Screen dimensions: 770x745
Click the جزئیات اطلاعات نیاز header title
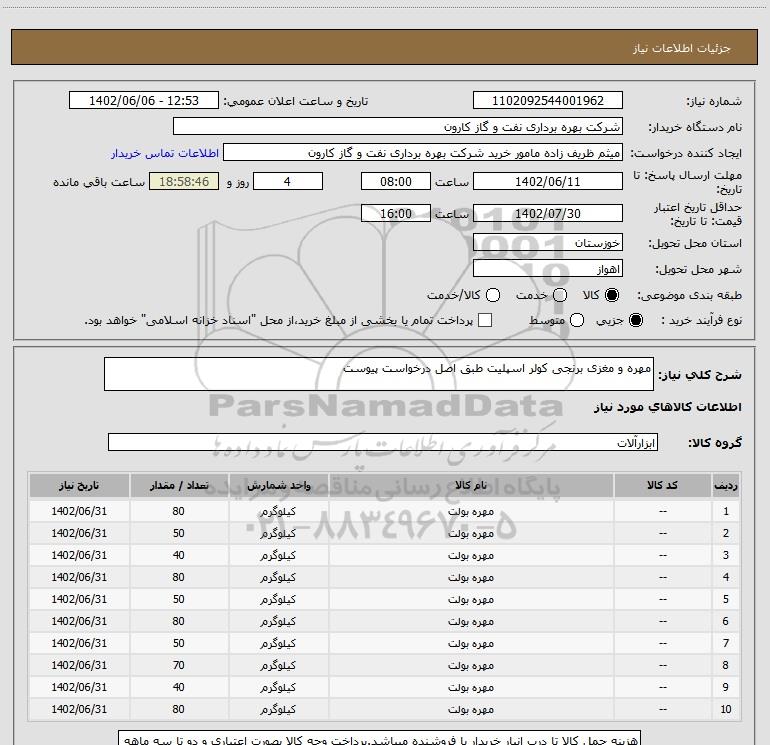pos(682,48)
